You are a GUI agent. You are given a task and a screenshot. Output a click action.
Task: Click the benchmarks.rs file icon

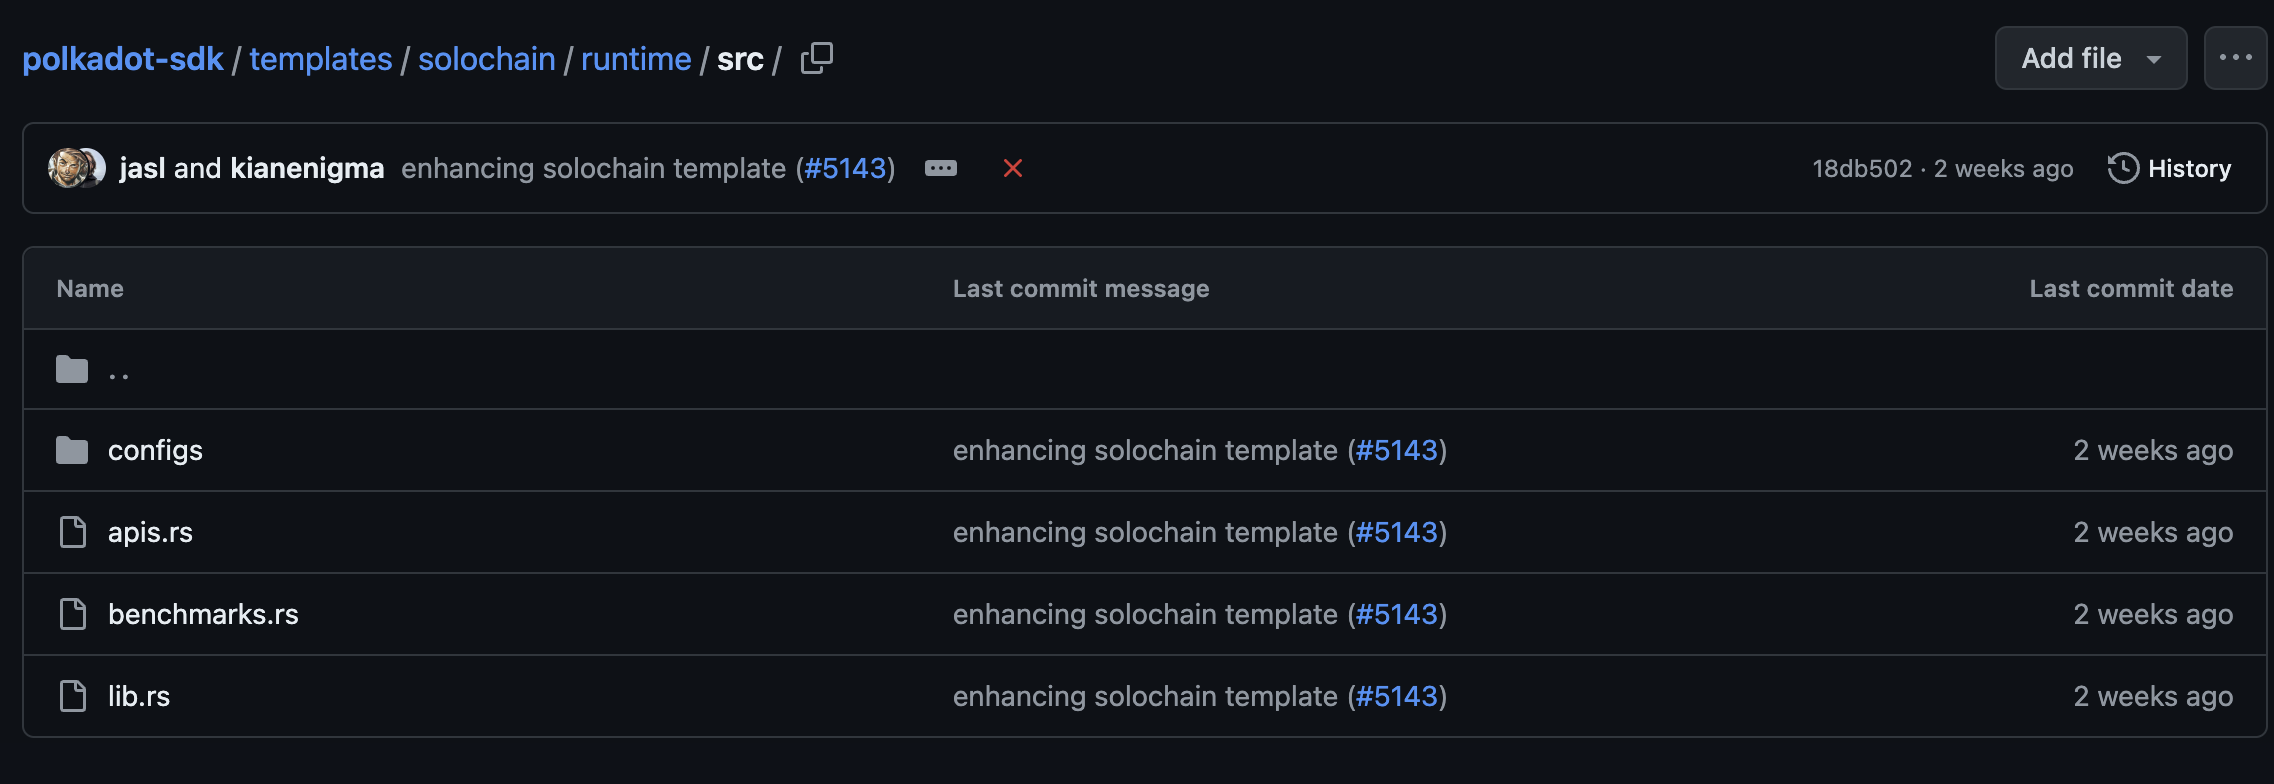click(x=72, y=614)
